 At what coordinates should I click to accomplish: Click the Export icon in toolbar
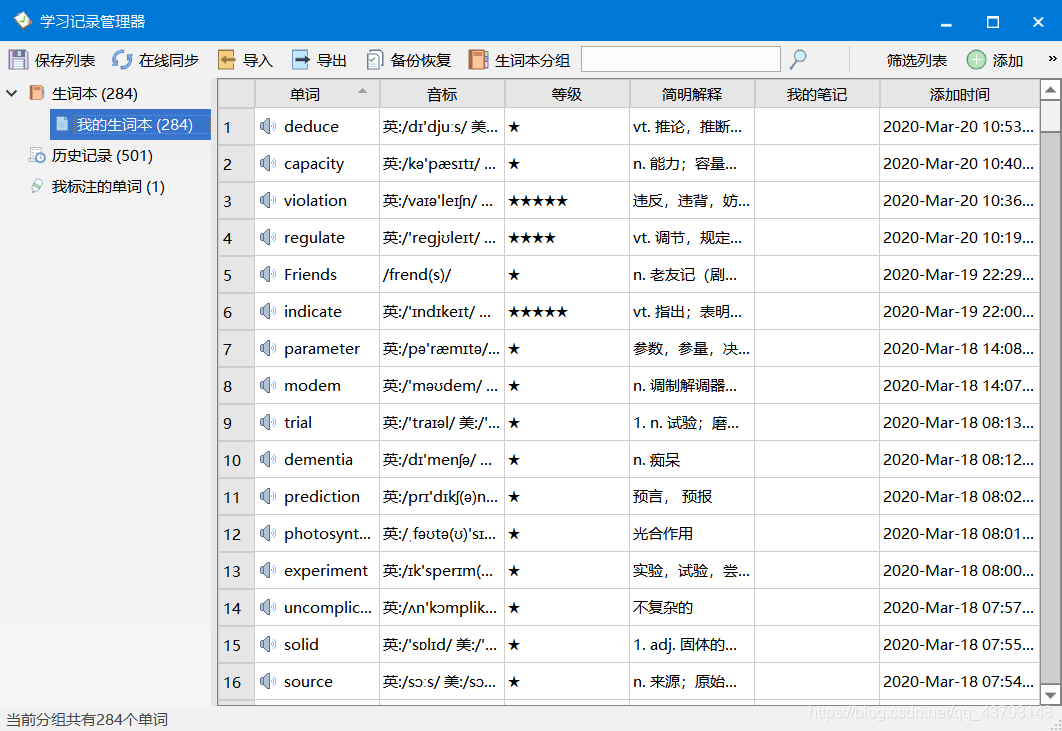[301, 60]
